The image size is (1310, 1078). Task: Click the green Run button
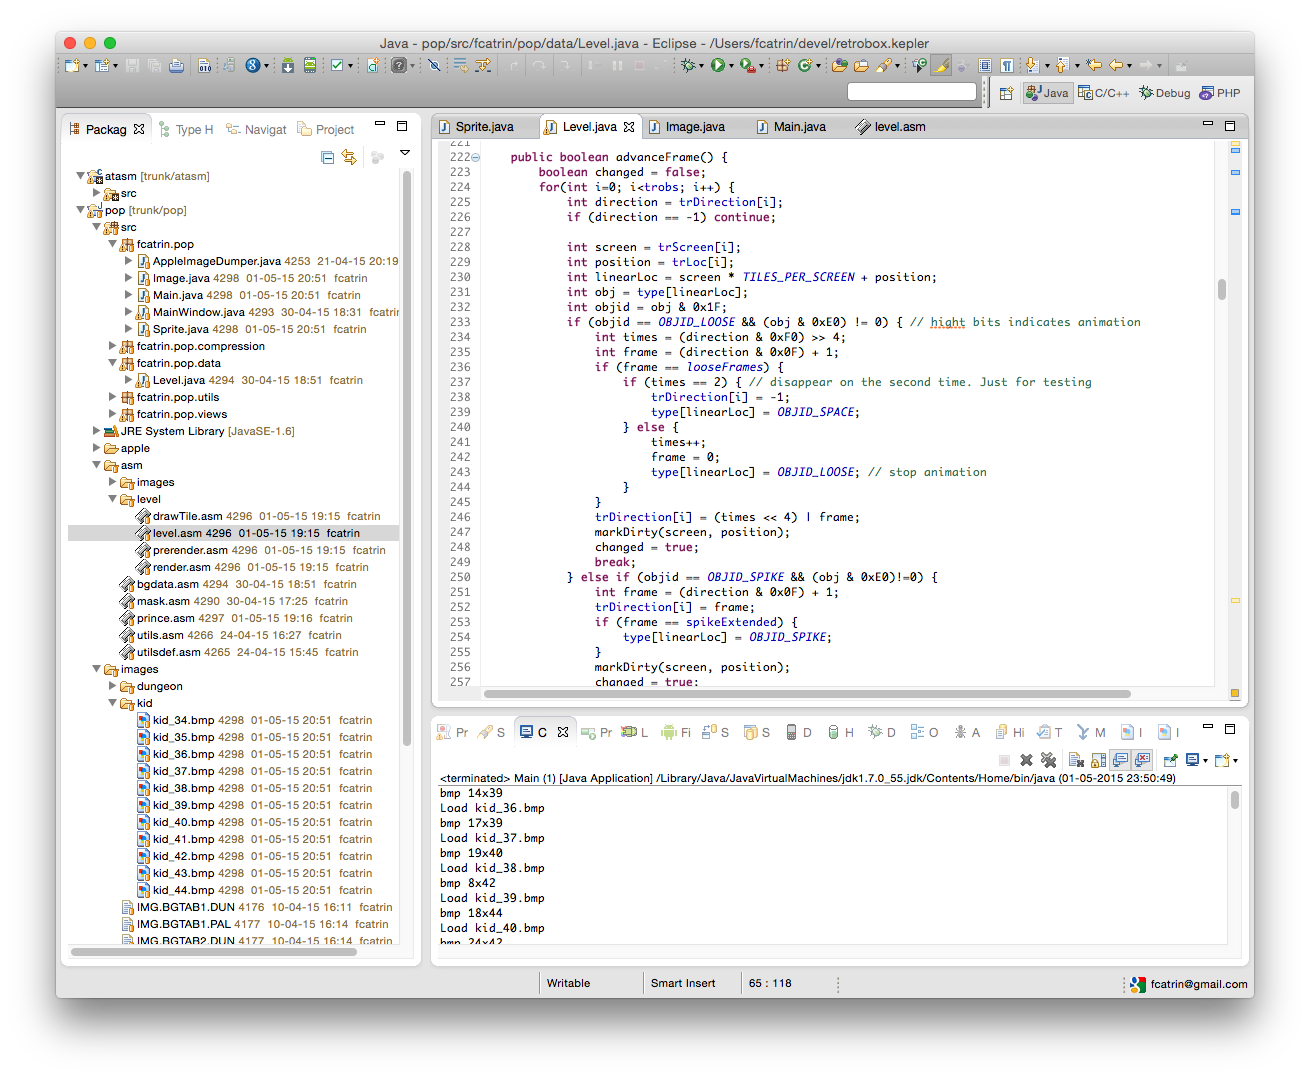[x=718, y=66]
